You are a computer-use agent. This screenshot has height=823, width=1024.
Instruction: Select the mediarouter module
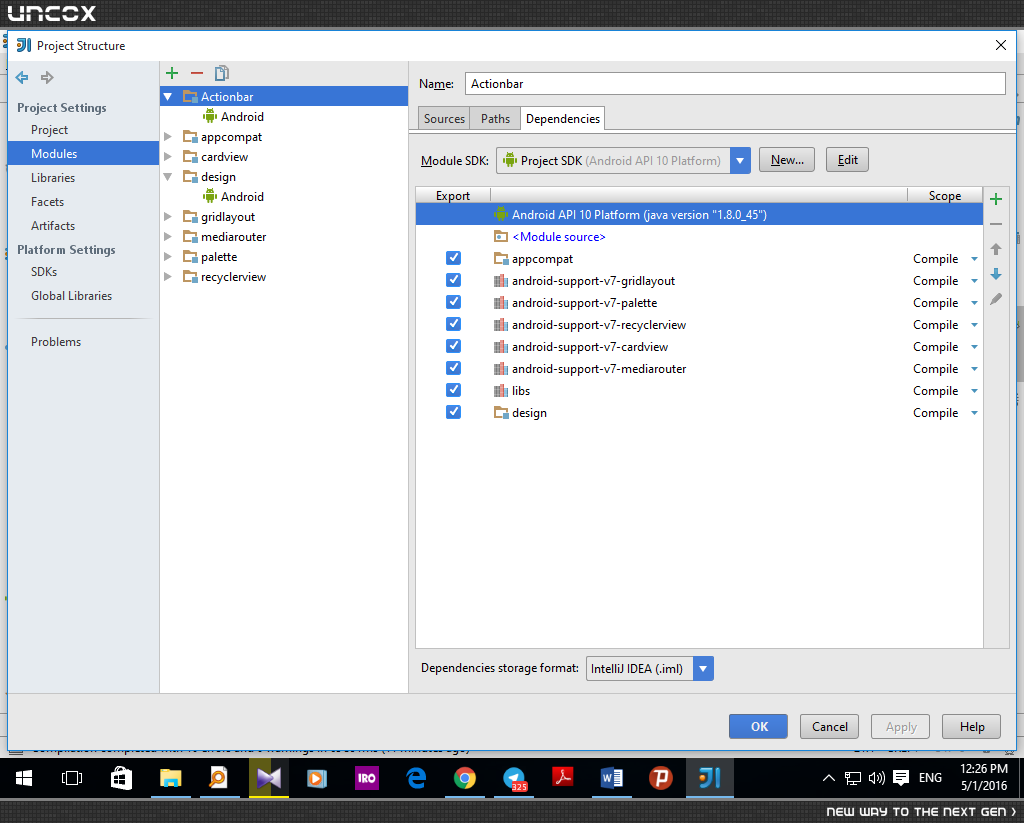(x=233, y=237)
